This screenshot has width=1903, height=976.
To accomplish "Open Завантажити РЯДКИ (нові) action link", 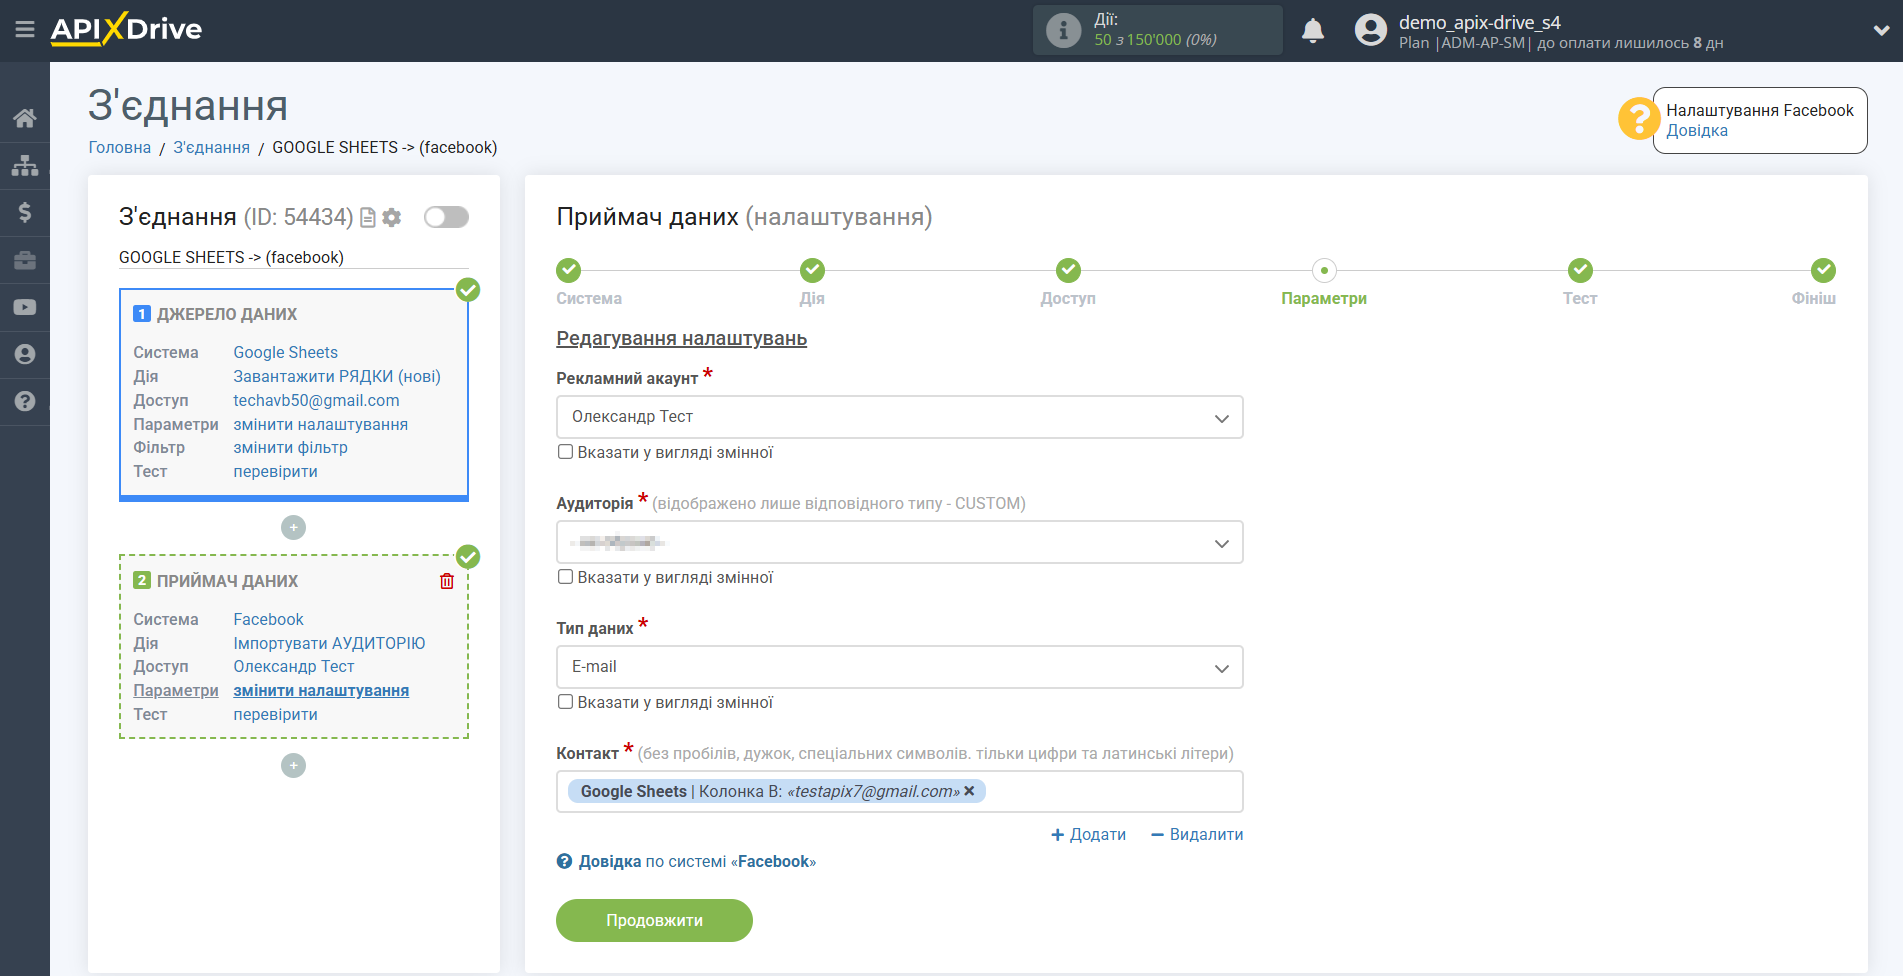I will tap(337, 376).
